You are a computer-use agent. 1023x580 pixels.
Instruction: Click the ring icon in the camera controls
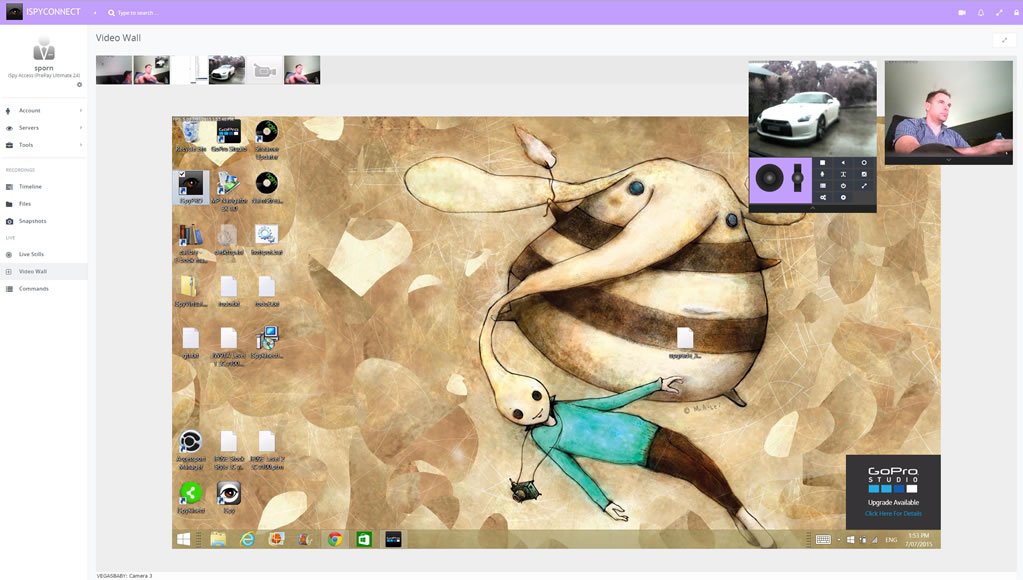(x=864, y=162)
